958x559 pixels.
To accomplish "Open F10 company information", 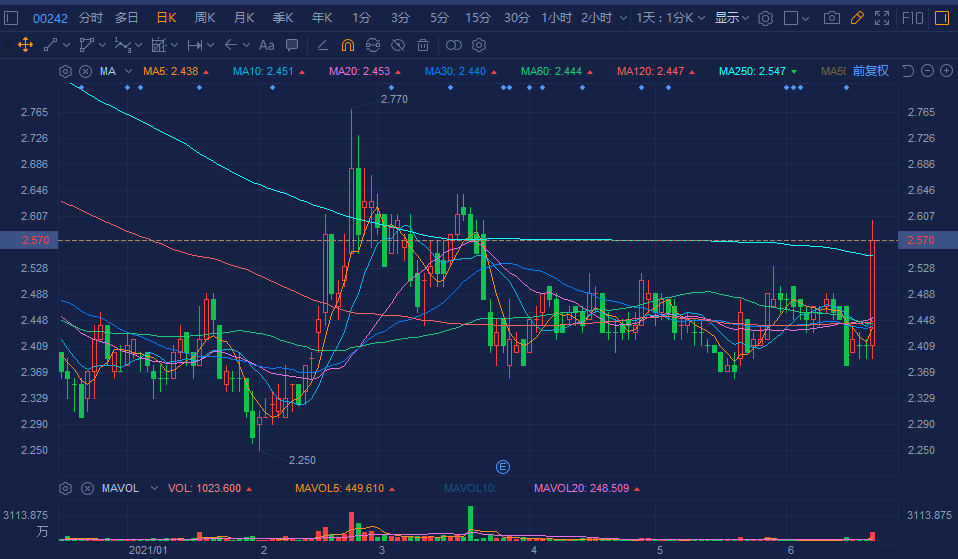I will click(913, 18).
